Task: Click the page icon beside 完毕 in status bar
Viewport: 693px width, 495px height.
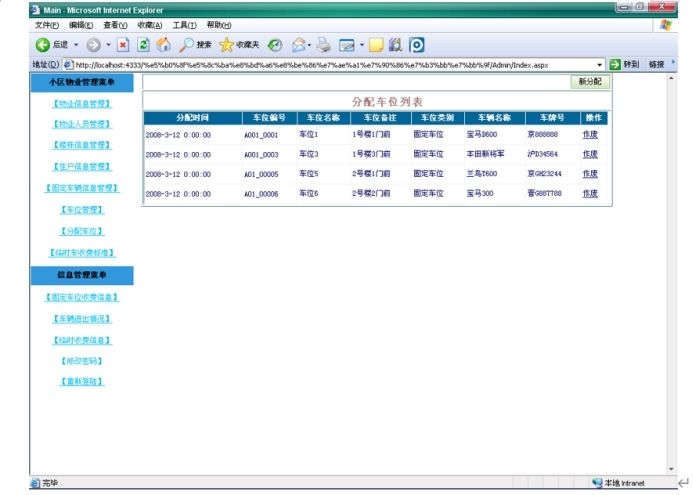Action: 35,483
